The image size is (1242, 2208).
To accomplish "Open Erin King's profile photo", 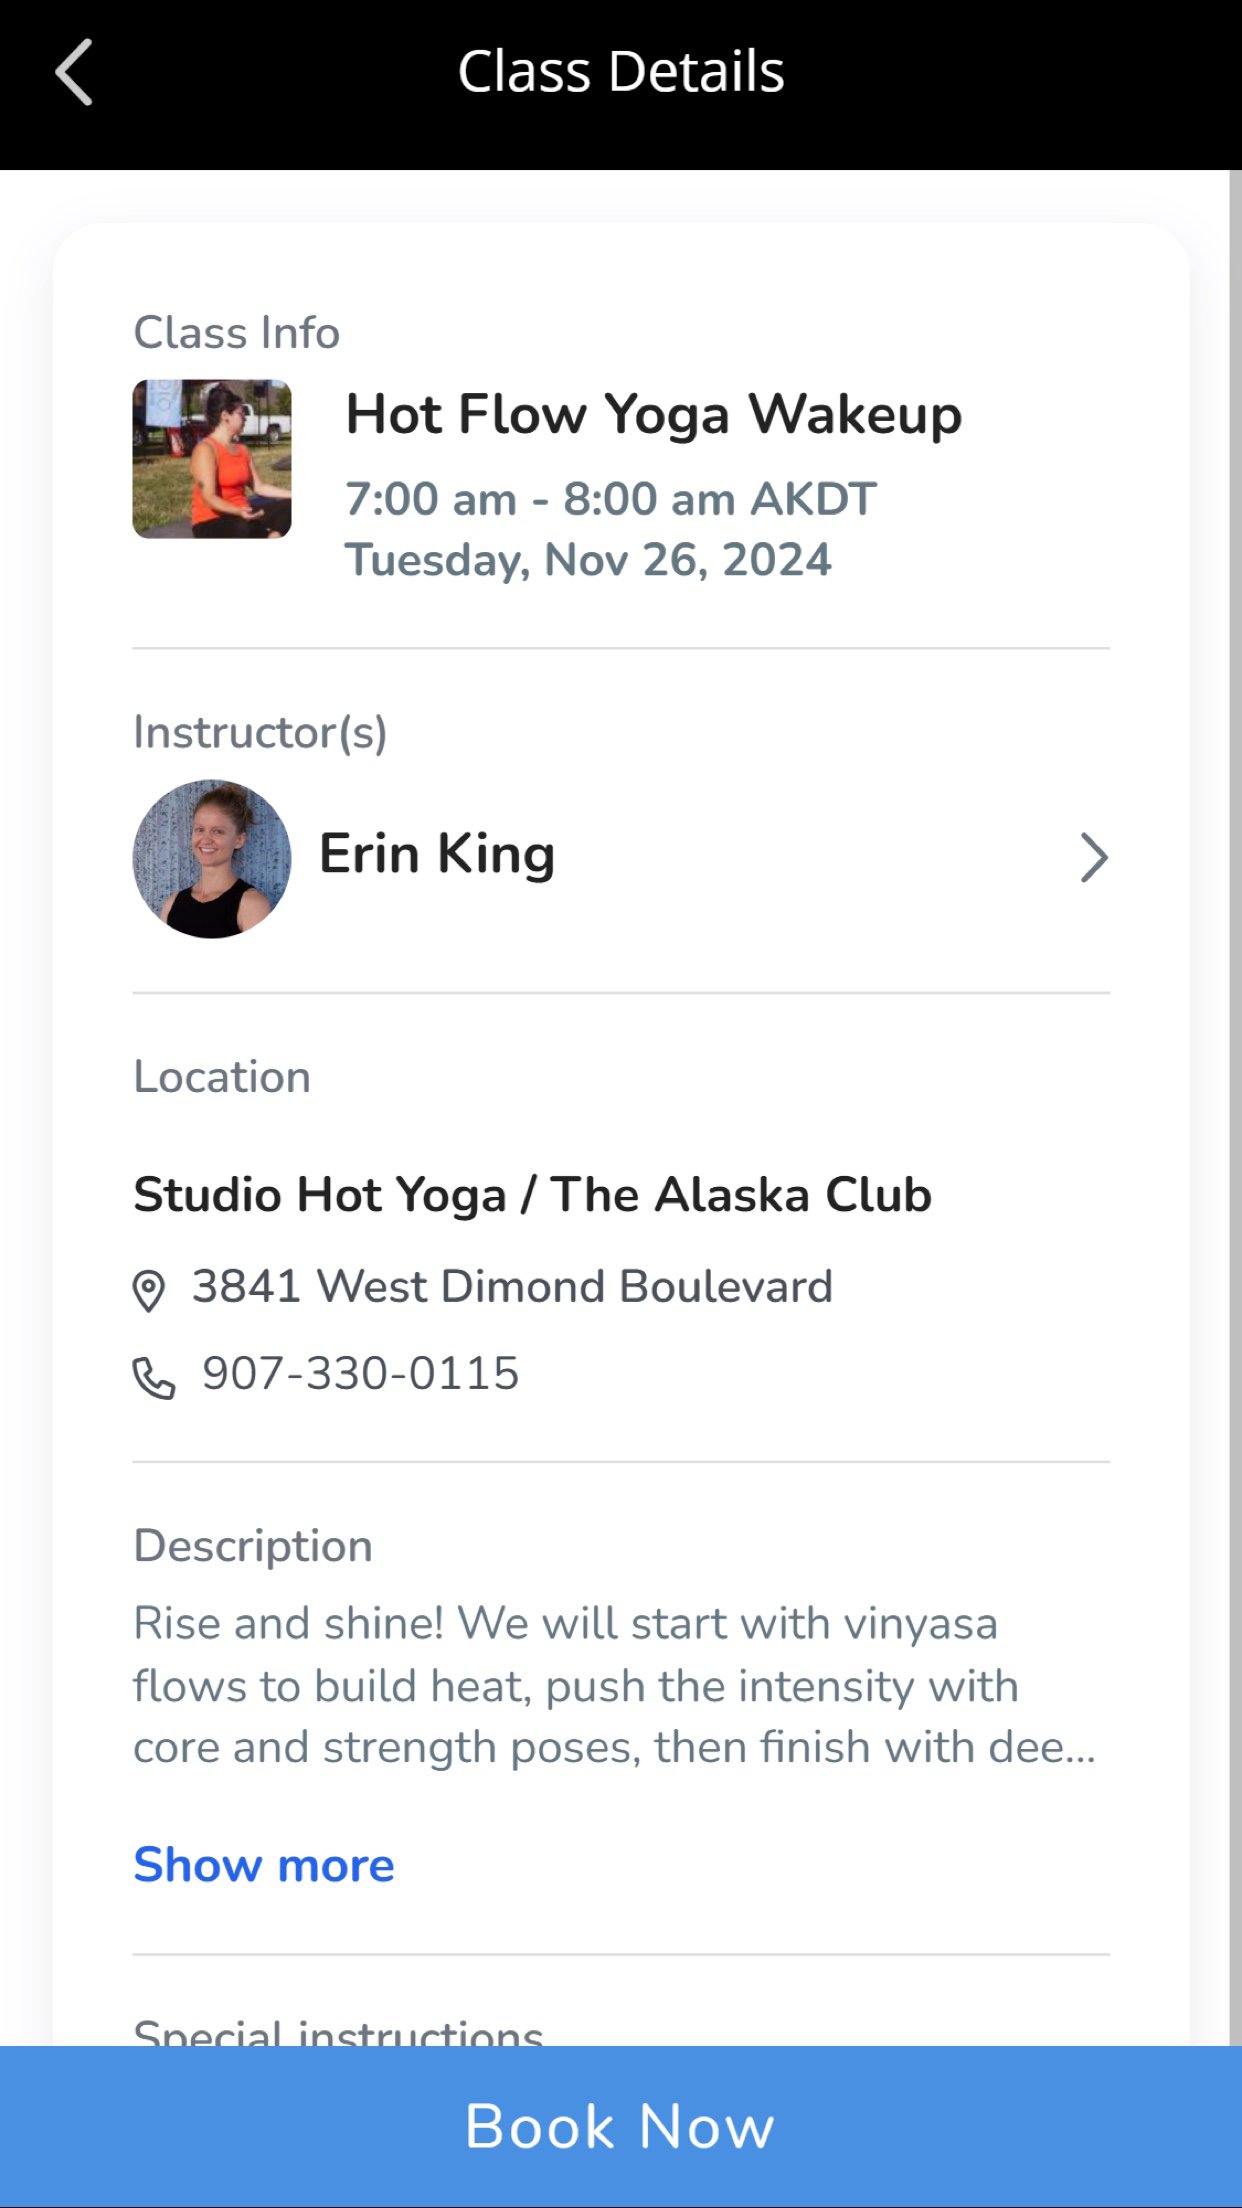I will point(212,859).
